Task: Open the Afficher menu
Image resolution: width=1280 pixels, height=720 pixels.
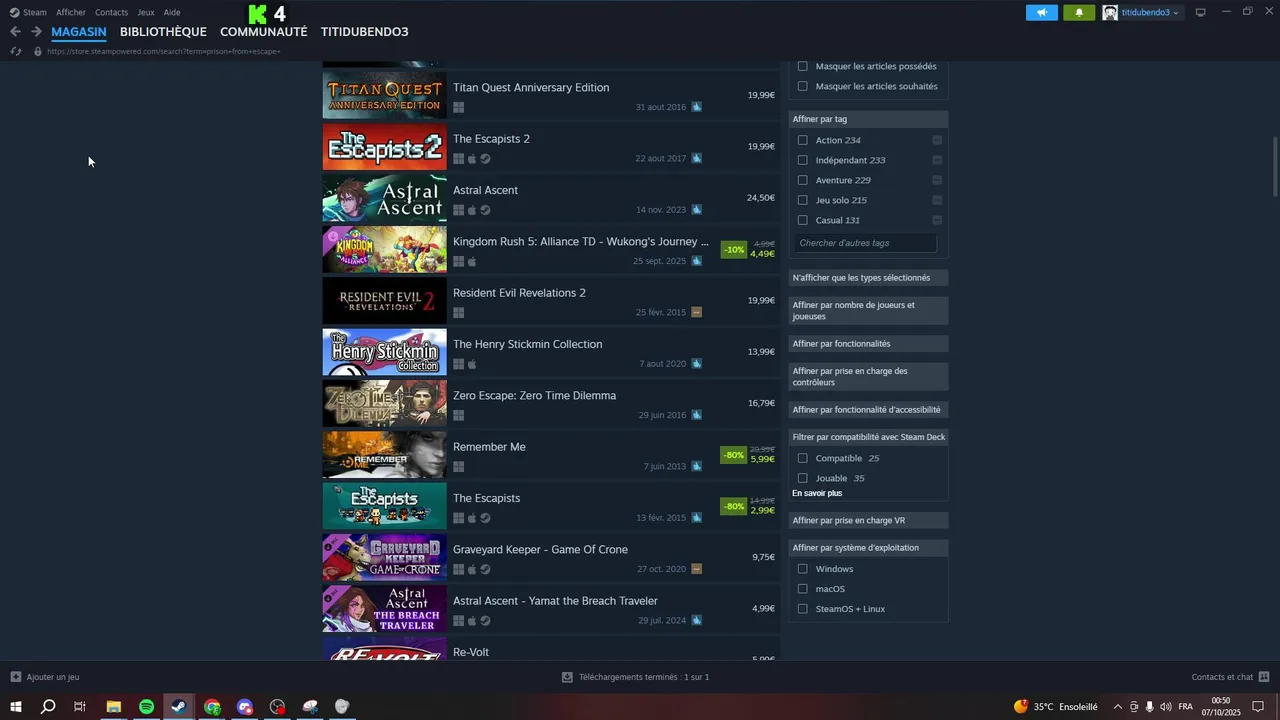Action: point(71,13)
